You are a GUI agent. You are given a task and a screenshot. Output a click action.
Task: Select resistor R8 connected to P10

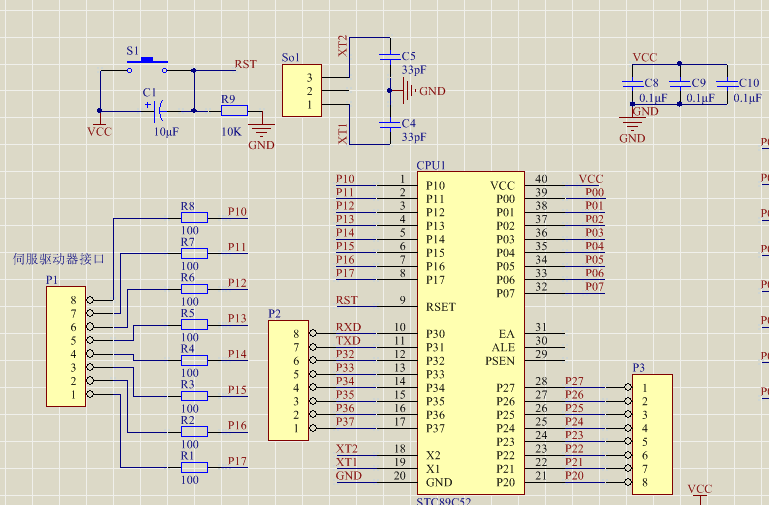tap(193, 217)
